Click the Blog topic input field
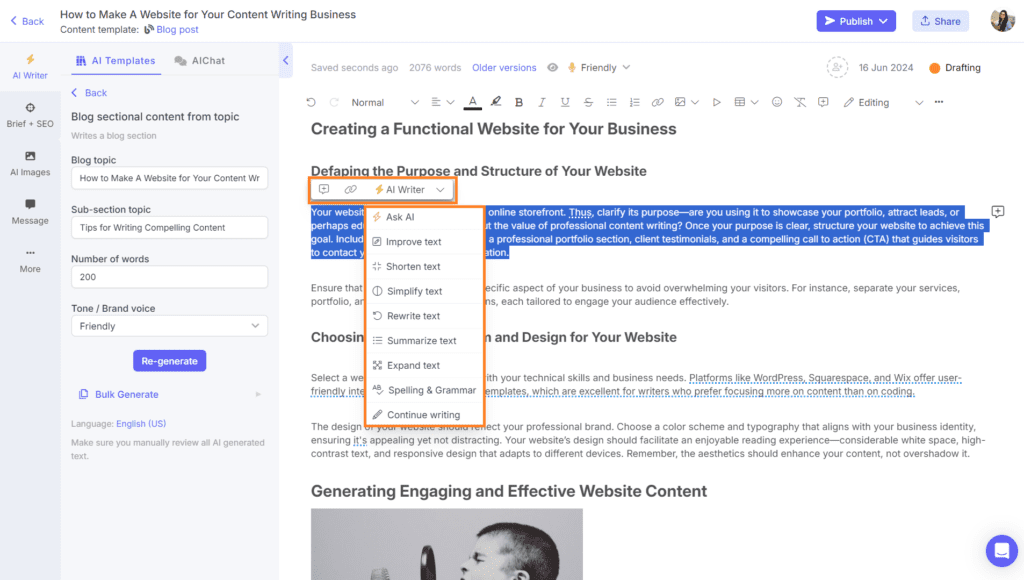Image resolution: width=1024 pixels, height=580 pixels. 169,178
